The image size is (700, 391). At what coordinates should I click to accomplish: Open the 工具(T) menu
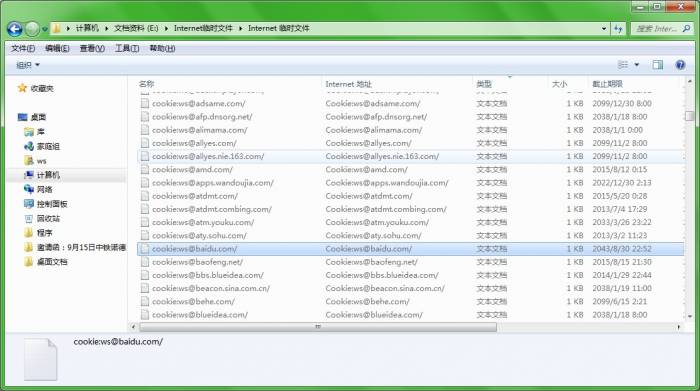[127, 48]
